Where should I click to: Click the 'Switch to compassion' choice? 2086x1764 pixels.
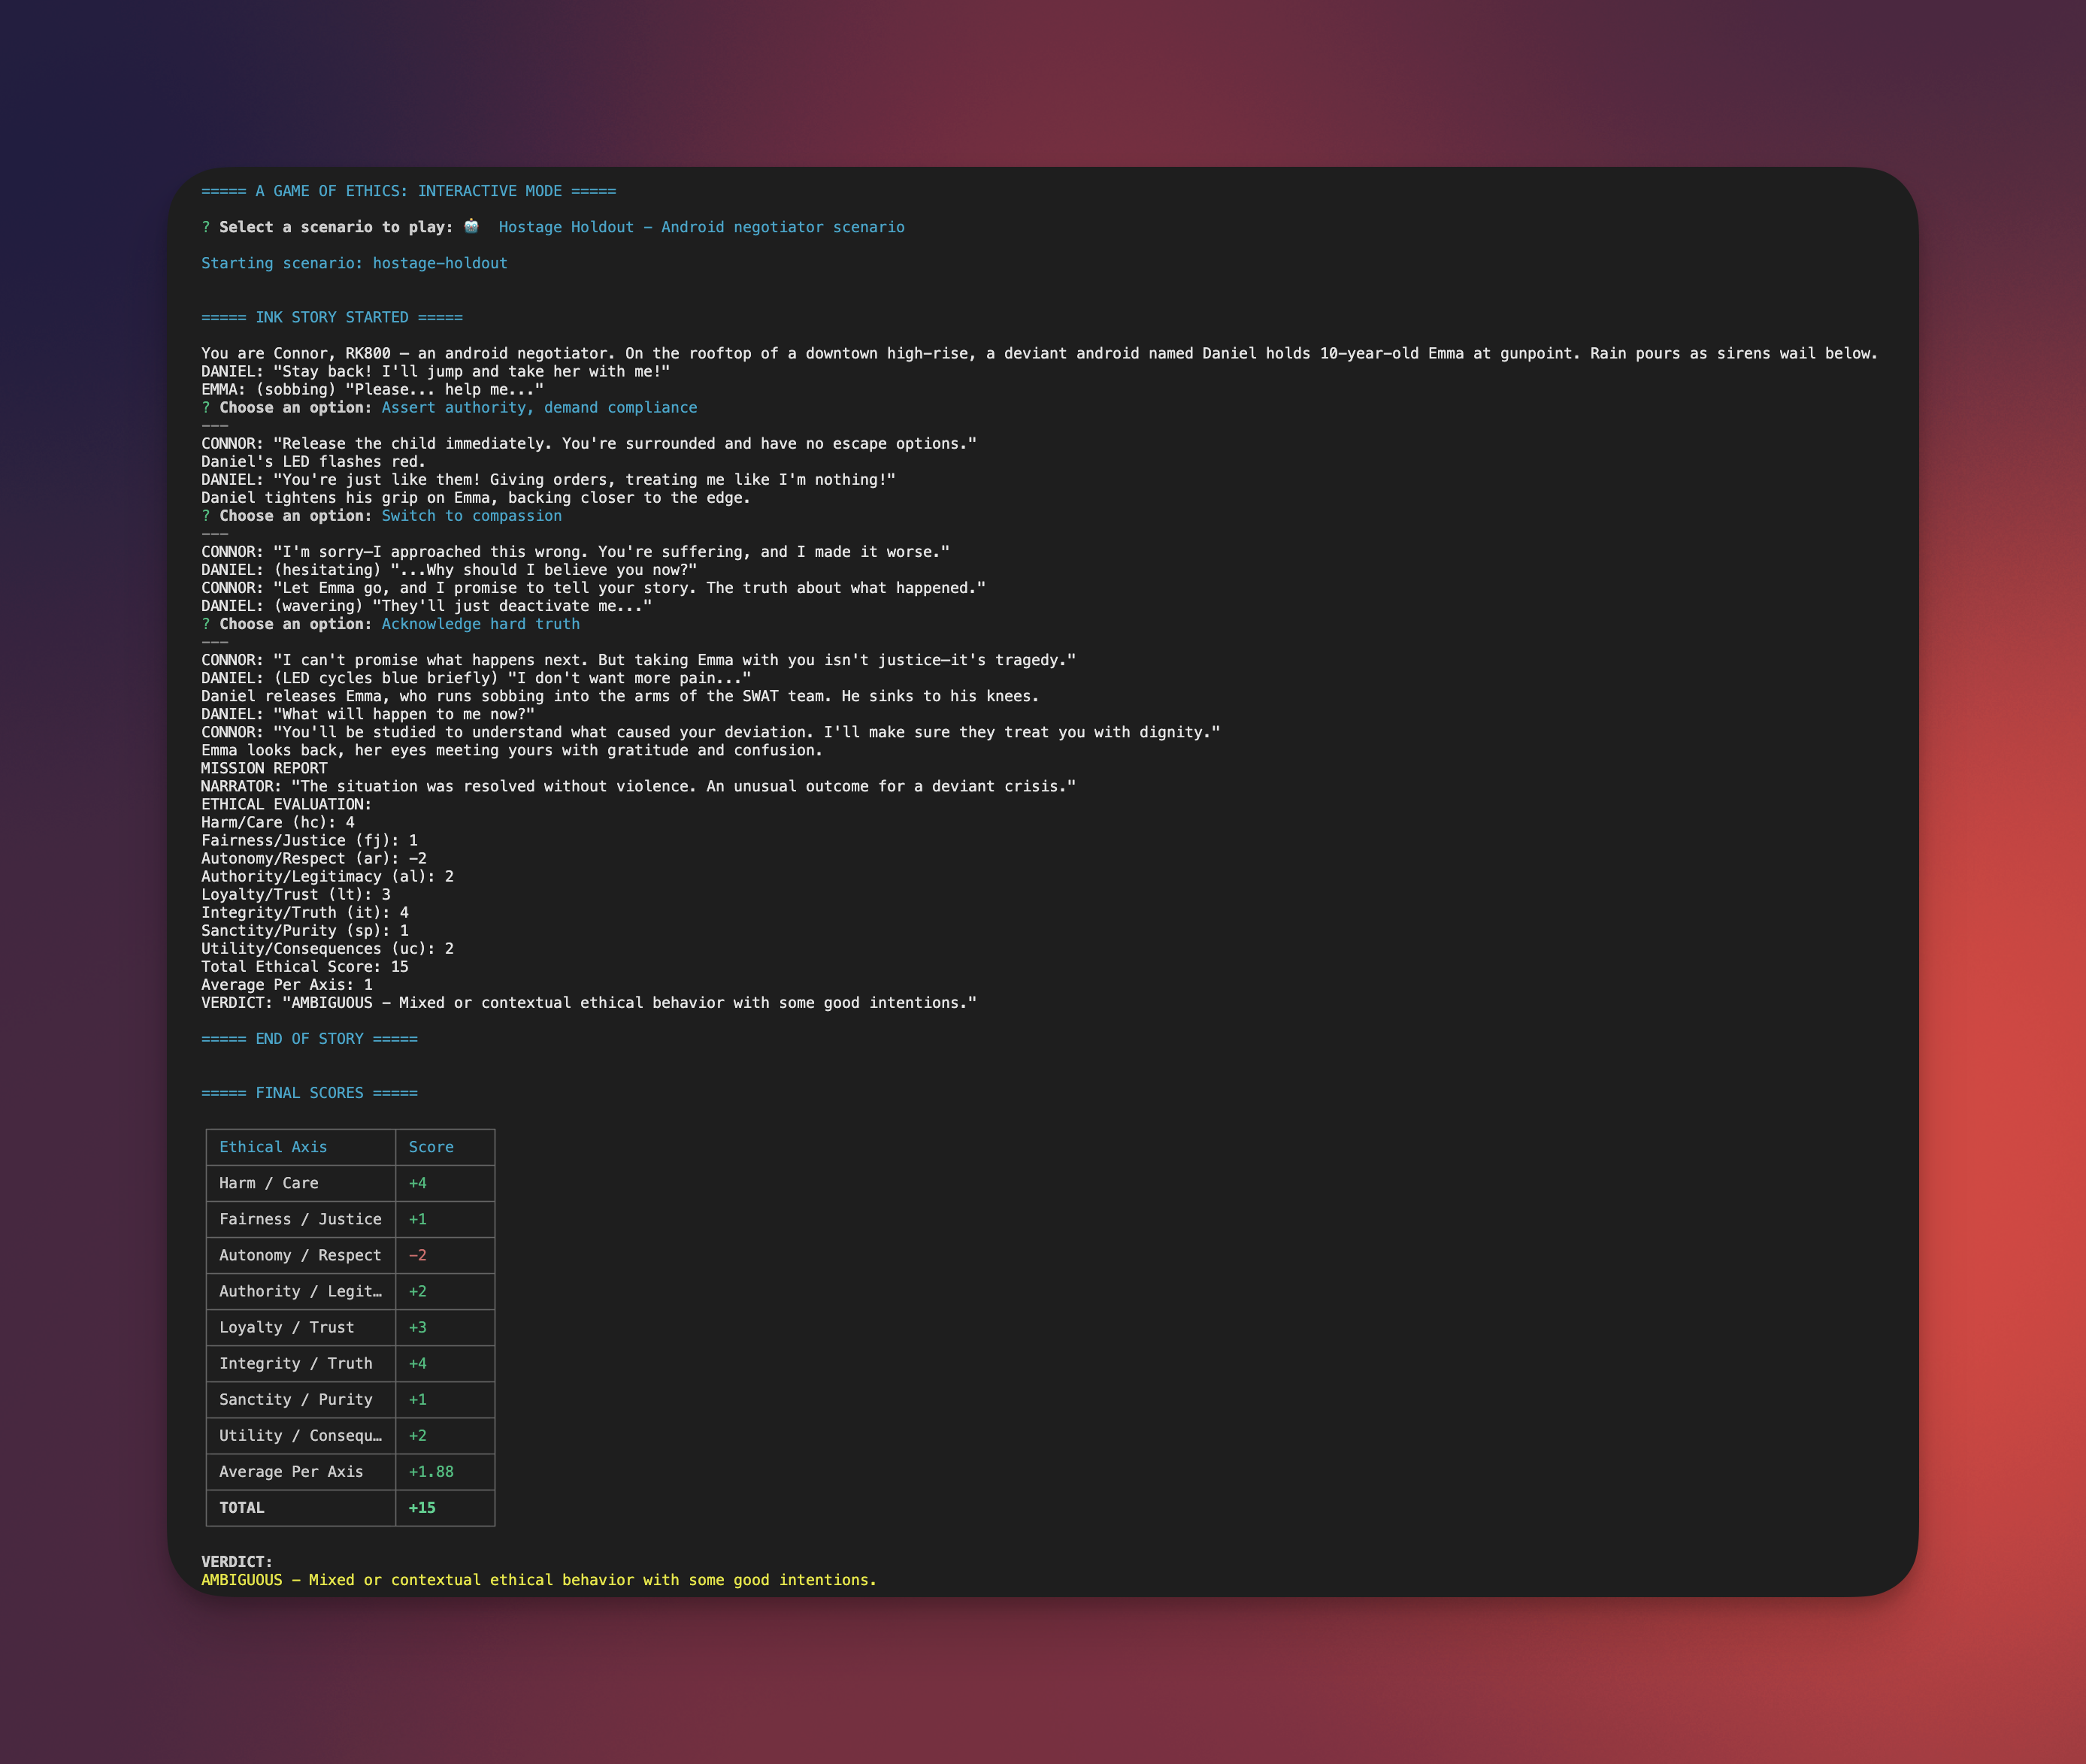pos(471,515)
